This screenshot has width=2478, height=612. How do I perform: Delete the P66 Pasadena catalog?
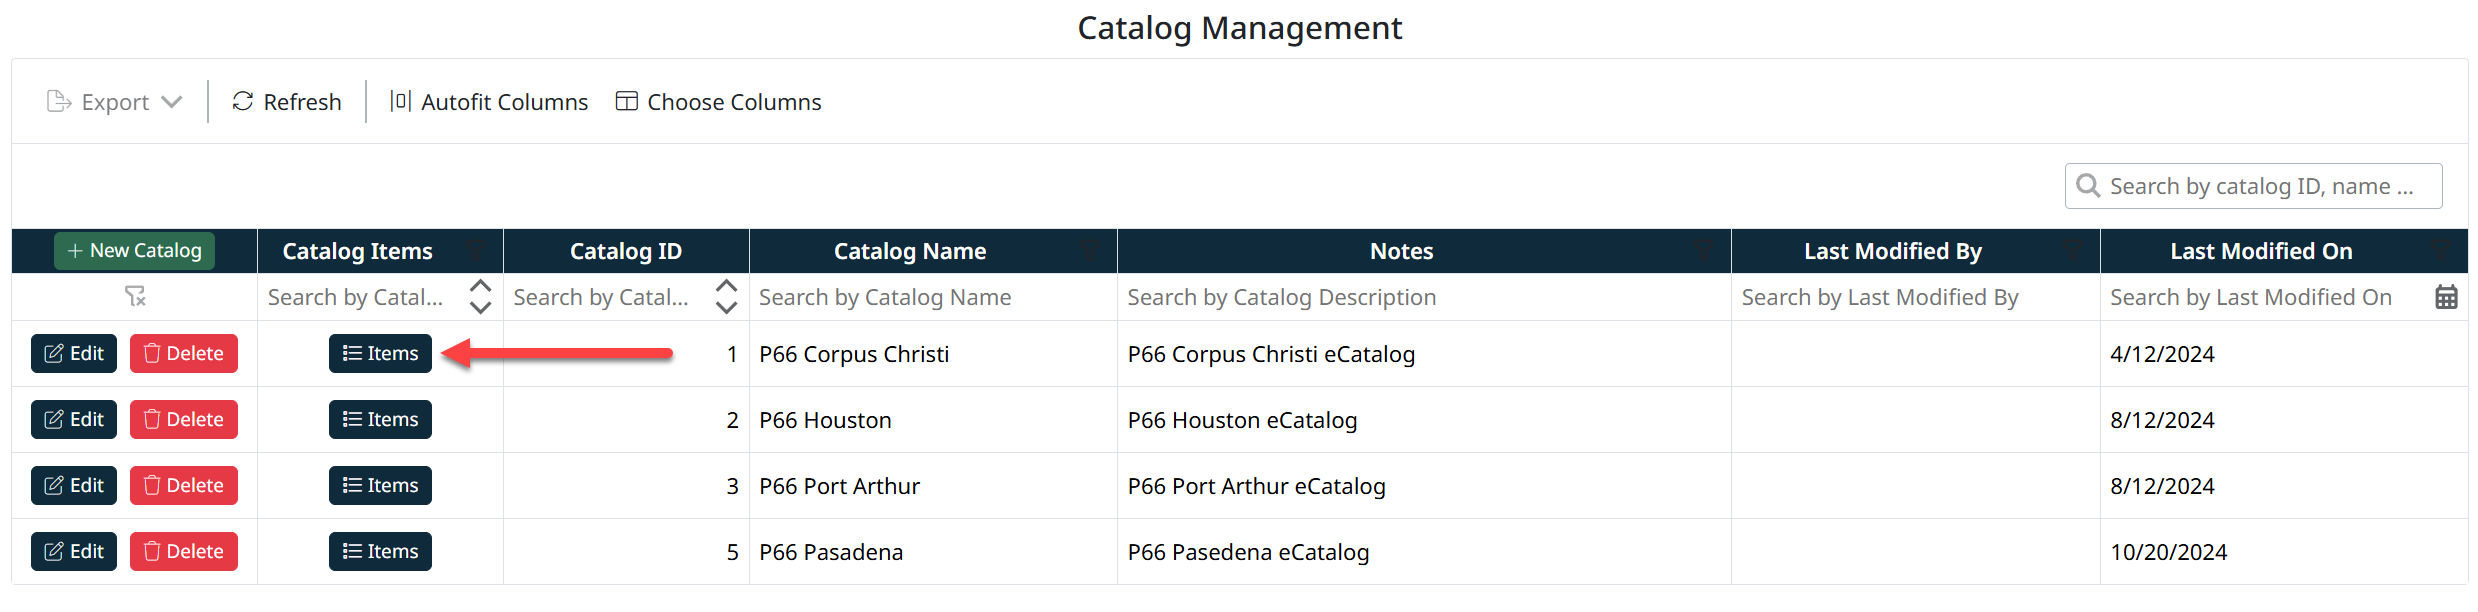[184, 551]
